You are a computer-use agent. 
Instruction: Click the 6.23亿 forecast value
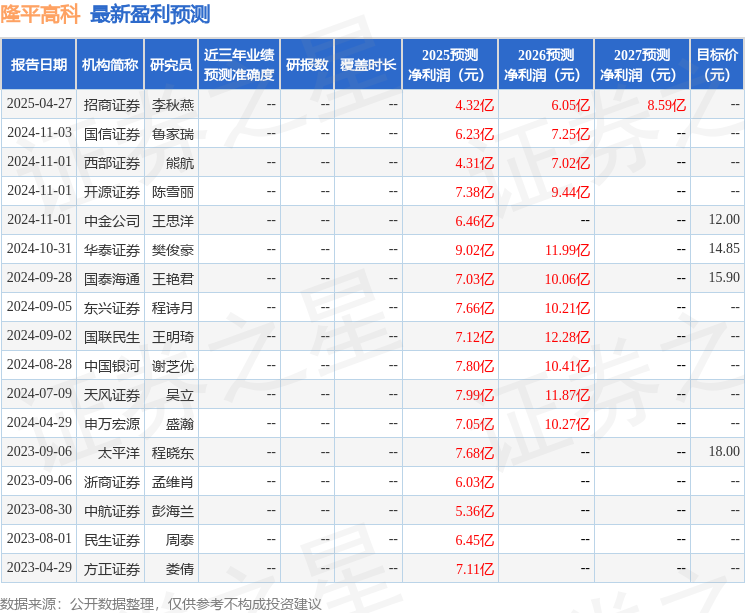click(474, 134)
